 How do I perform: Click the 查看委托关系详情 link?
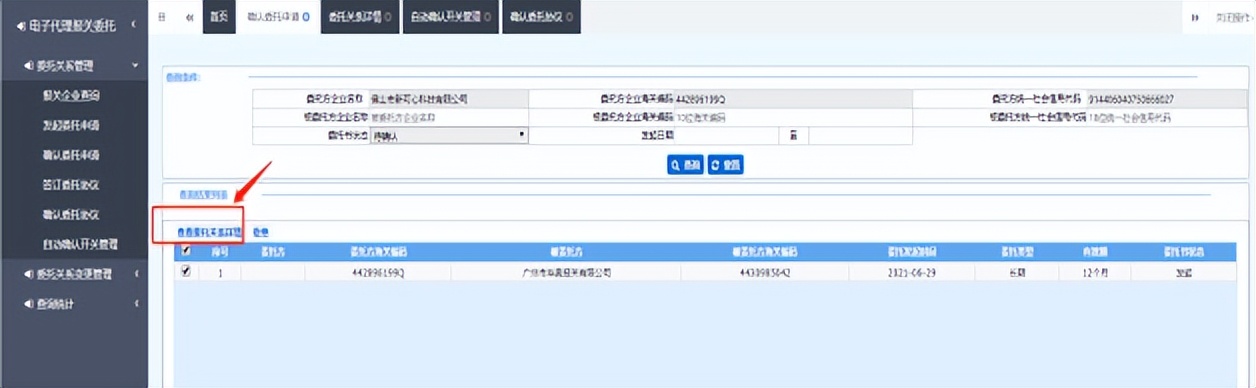click(x=209, y=231)
